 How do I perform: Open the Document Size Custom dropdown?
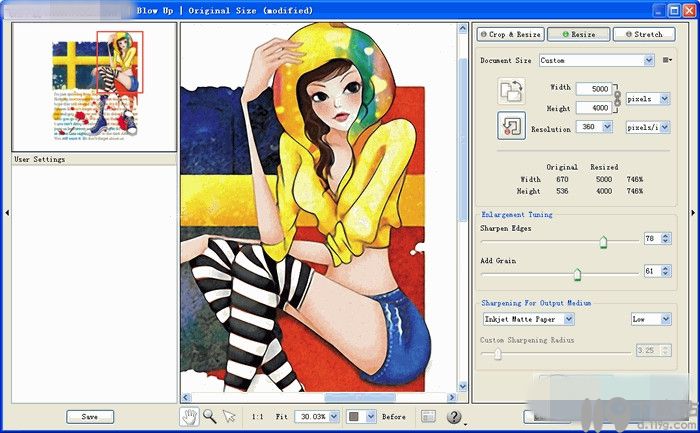(597, 60)
